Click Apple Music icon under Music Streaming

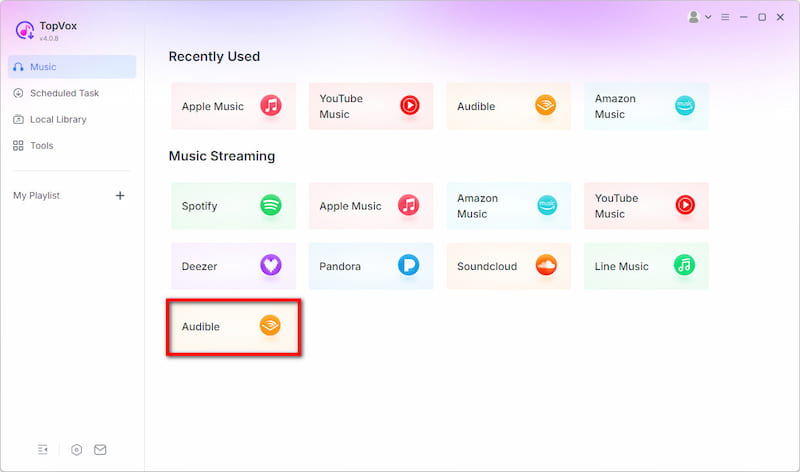409,205
